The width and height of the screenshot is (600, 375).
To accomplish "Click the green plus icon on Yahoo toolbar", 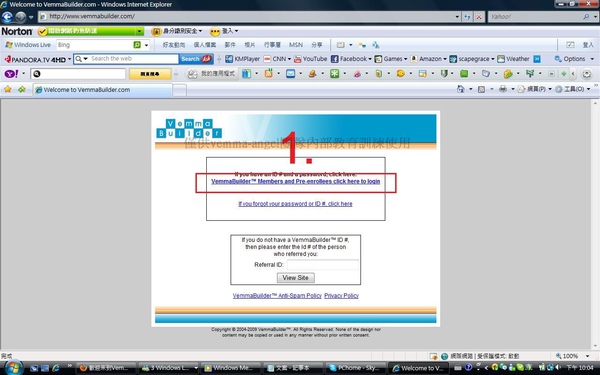I will pos(563,73).
